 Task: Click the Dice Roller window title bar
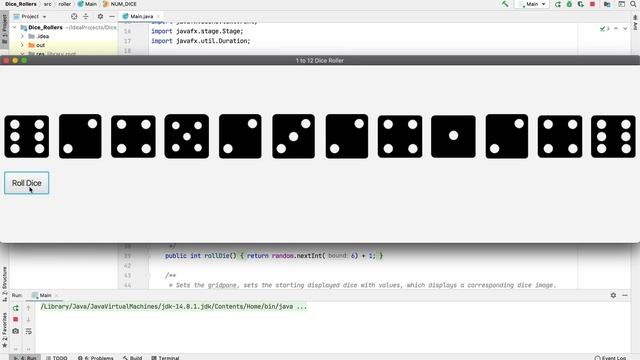pos(320,60)
